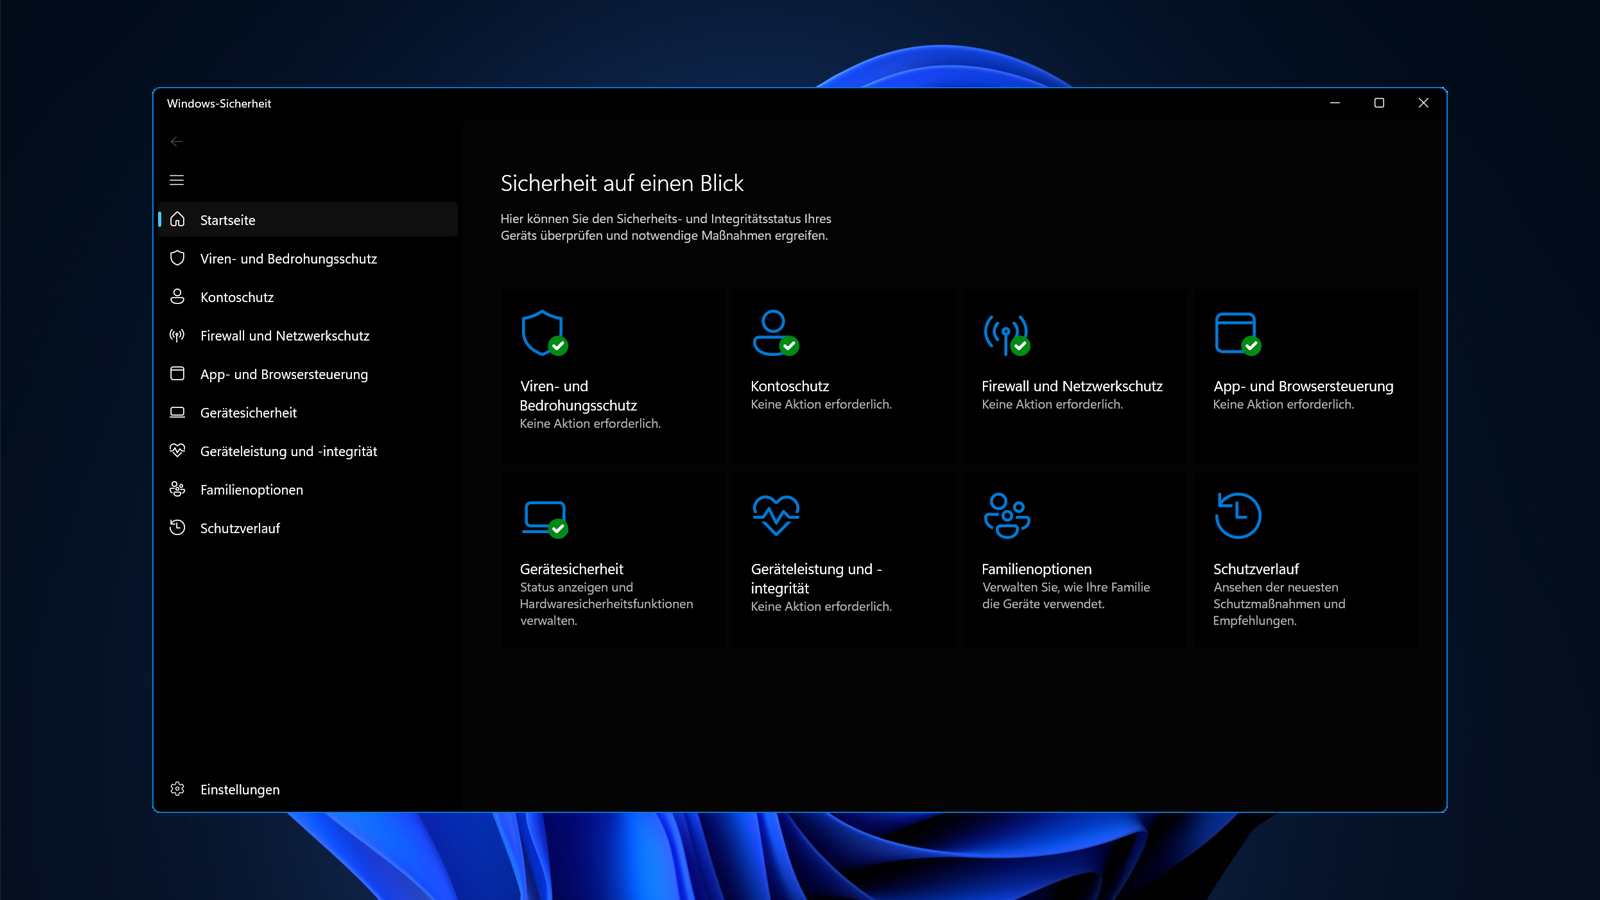Viewport: 1600px width, 900px height.
Task: Click the large heart-pulse icon on Geräteleistung card
Action: click(776, 515)
